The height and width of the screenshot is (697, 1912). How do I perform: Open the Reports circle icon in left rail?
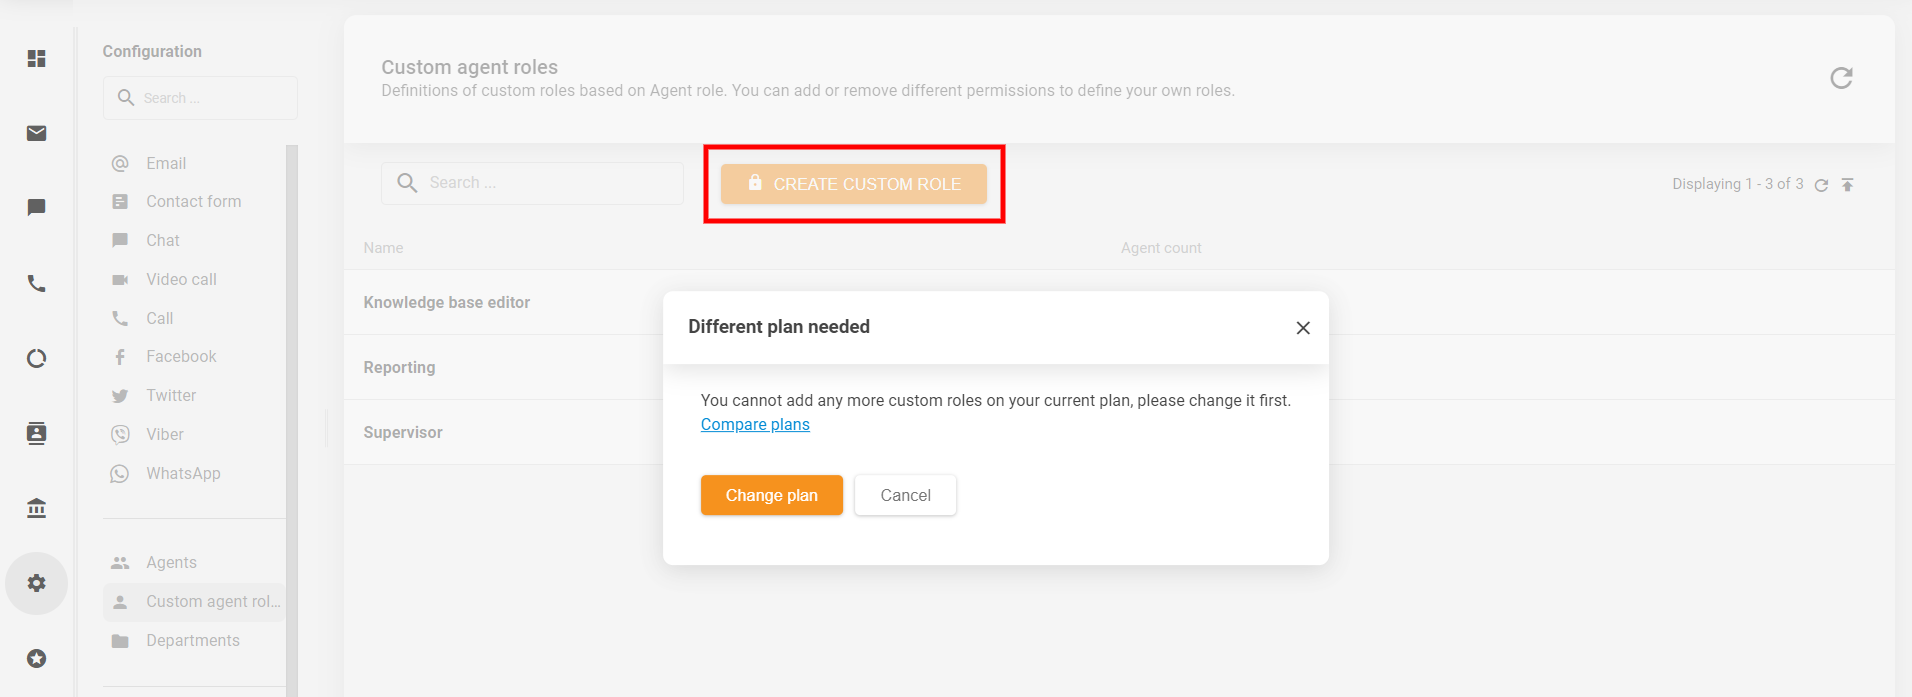point(36,358)
